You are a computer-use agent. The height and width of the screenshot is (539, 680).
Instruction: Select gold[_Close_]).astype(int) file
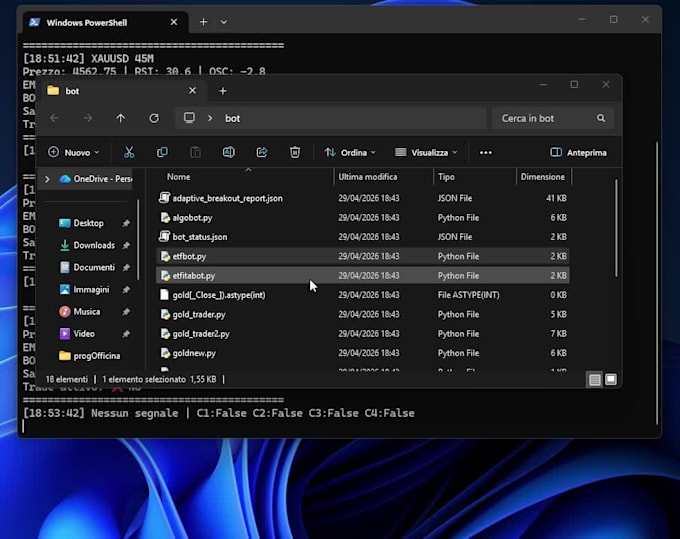point(363,295)
